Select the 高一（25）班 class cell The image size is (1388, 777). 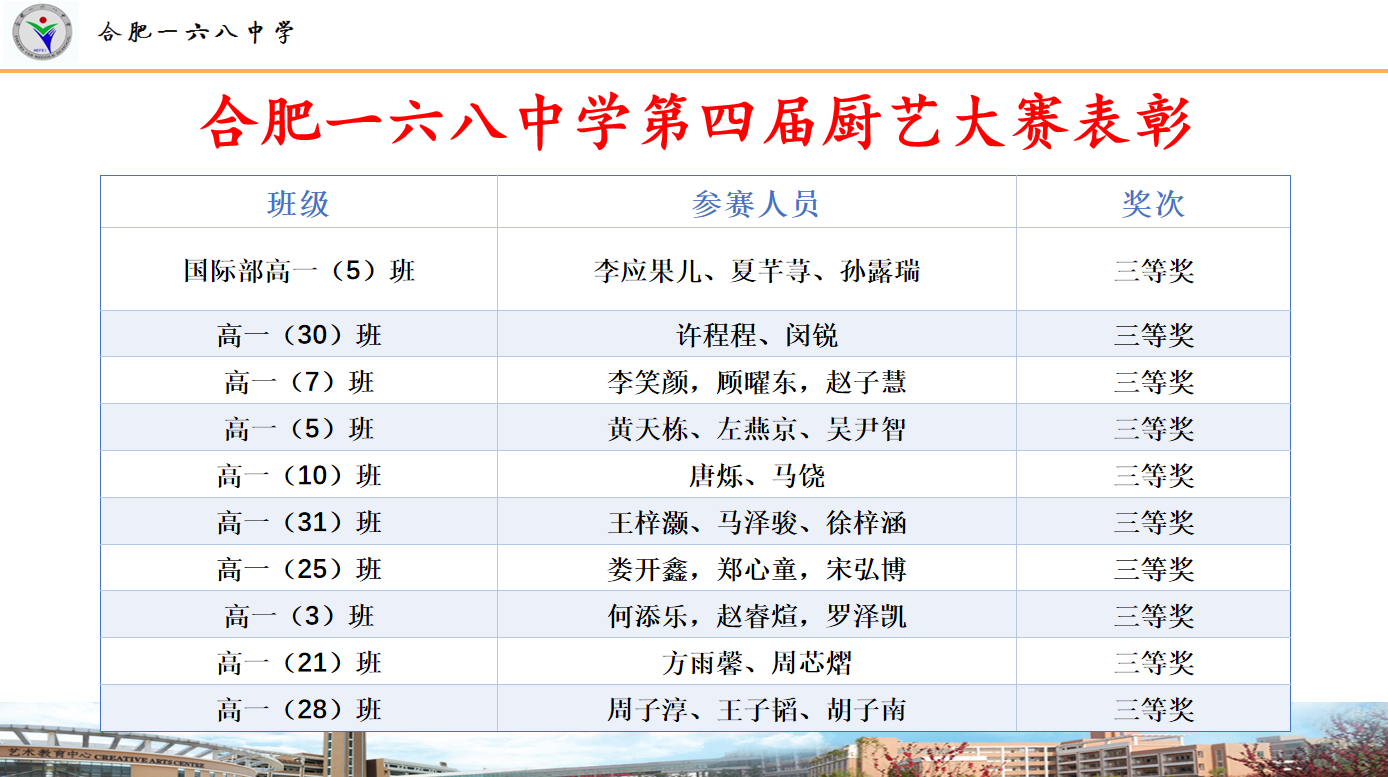tap(298, 570)
